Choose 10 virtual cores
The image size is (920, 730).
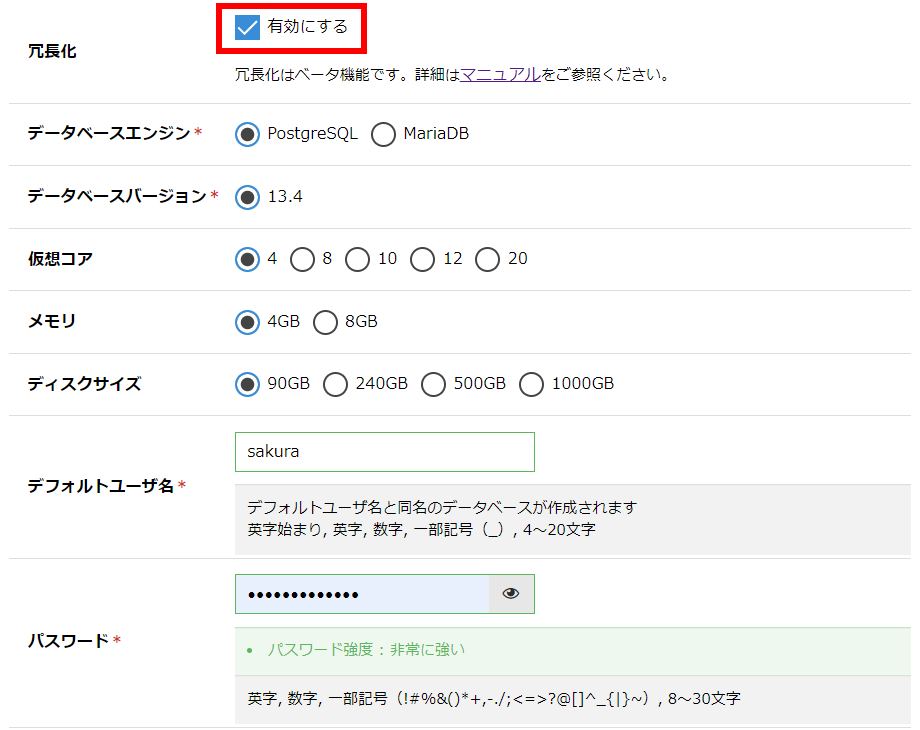[357, 259]
